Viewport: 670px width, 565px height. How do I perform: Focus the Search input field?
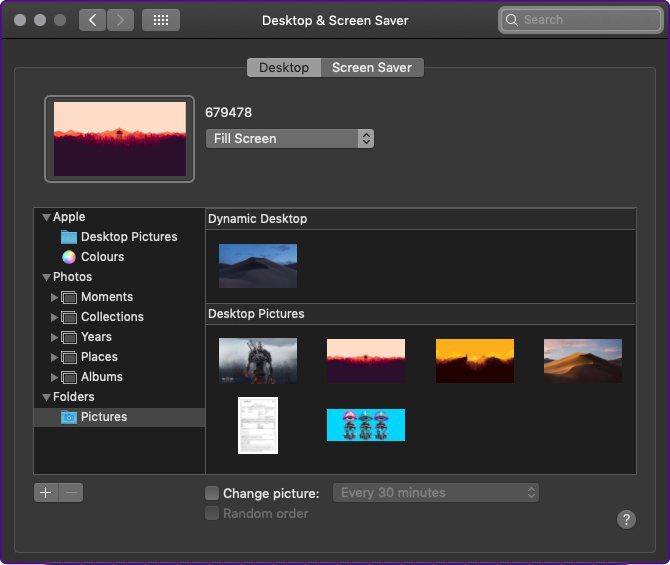pyautogui.click(x=580, y=20)
